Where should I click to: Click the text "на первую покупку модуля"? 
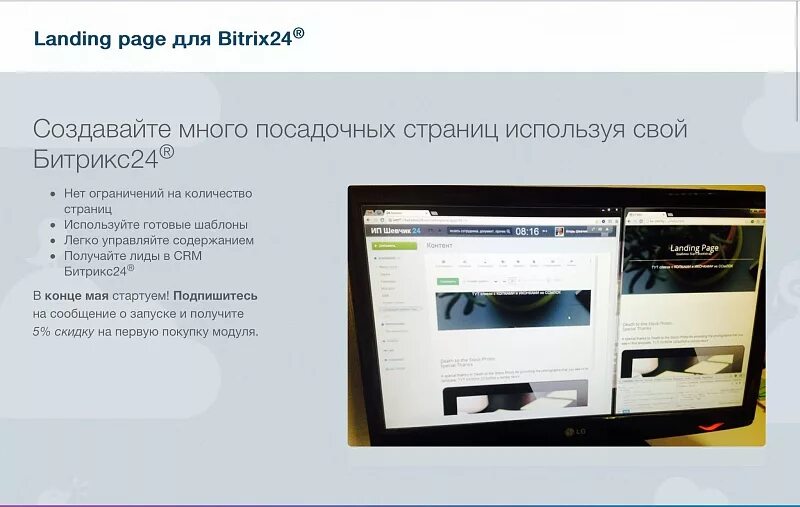[177, 332]
